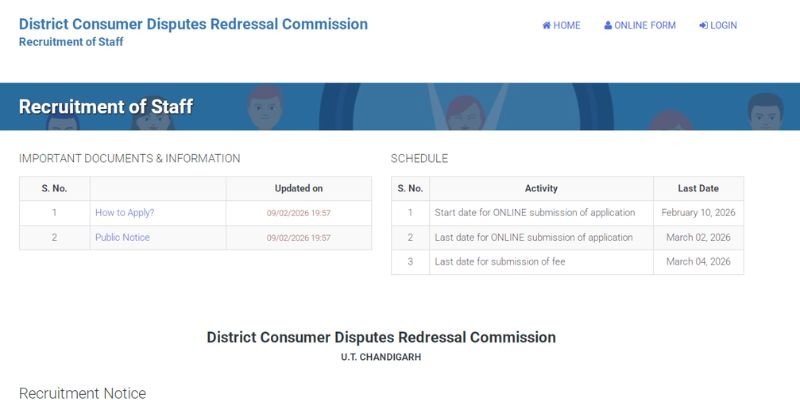
Task: Click the Recruitment of Staff banner heading
Action: click(106, 107)
